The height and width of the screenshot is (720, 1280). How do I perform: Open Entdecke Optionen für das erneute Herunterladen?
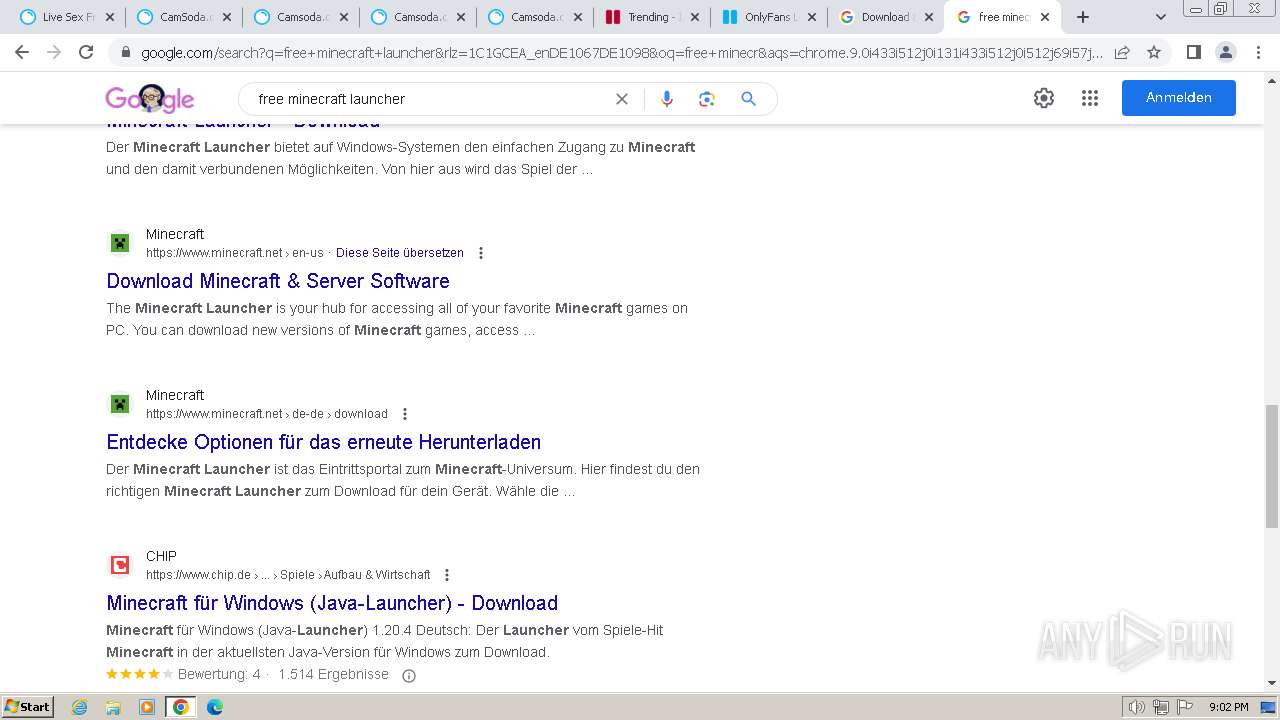point(324,442)
